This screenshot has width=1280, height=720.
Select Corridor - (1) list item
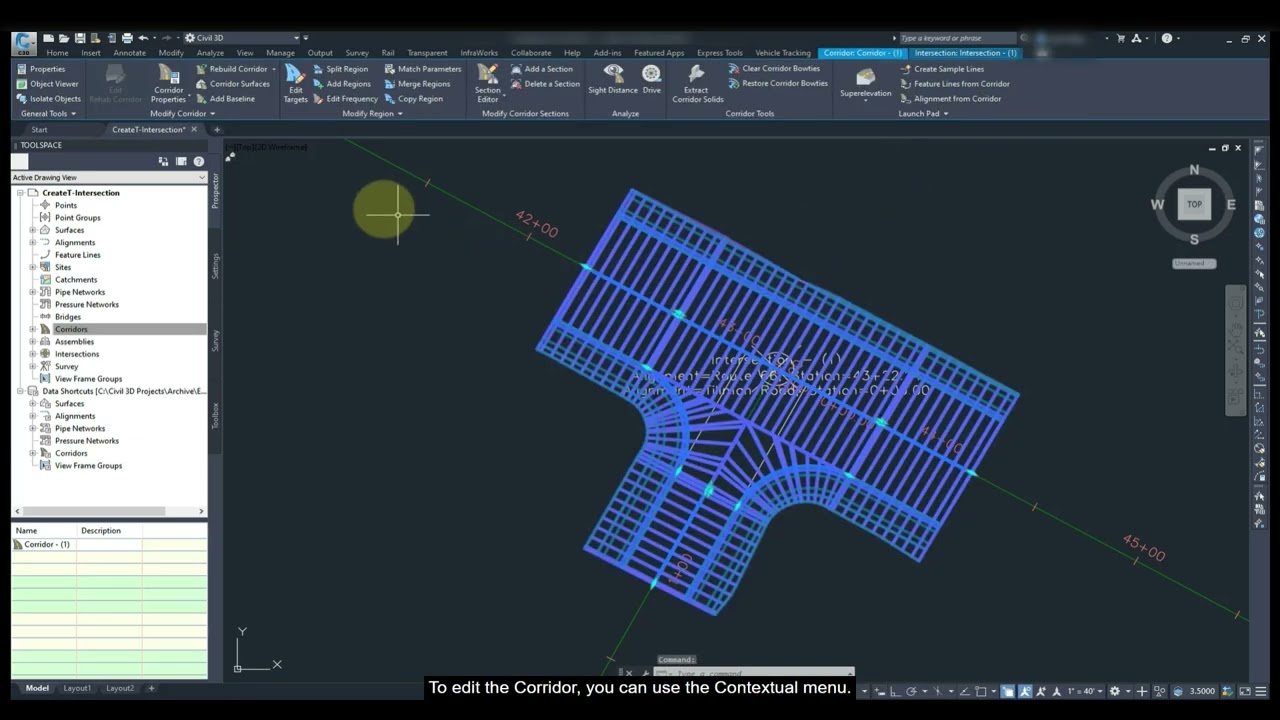[47, 545]
